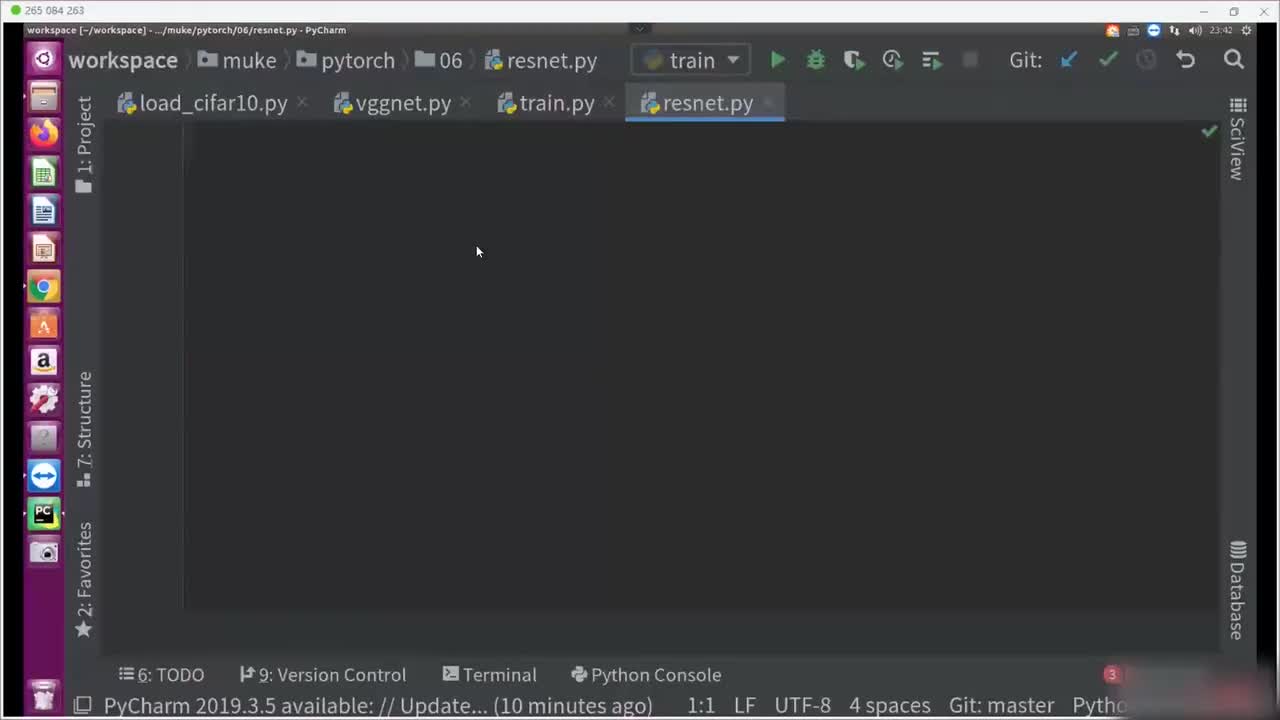Open the Project tool window

(x=84, y=145)
